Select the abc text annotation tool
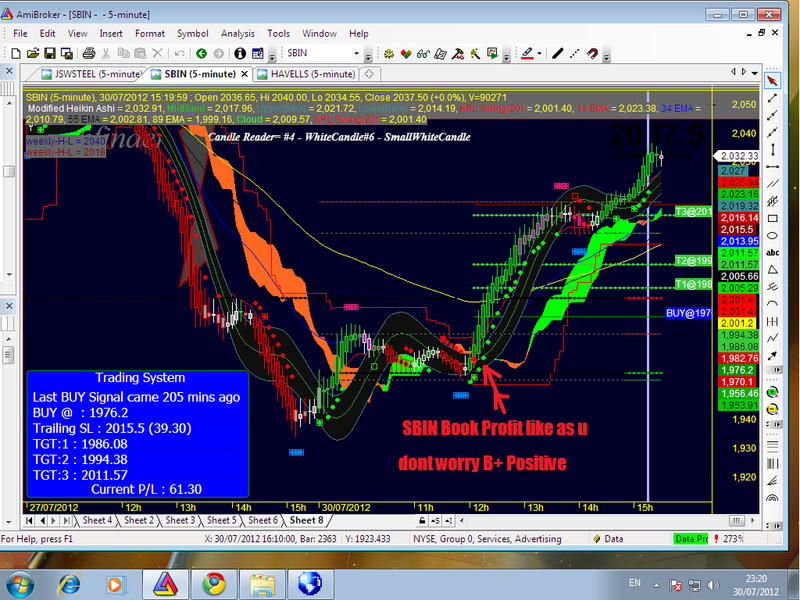Screen dimensions: 800x600 tap(772, 253)
